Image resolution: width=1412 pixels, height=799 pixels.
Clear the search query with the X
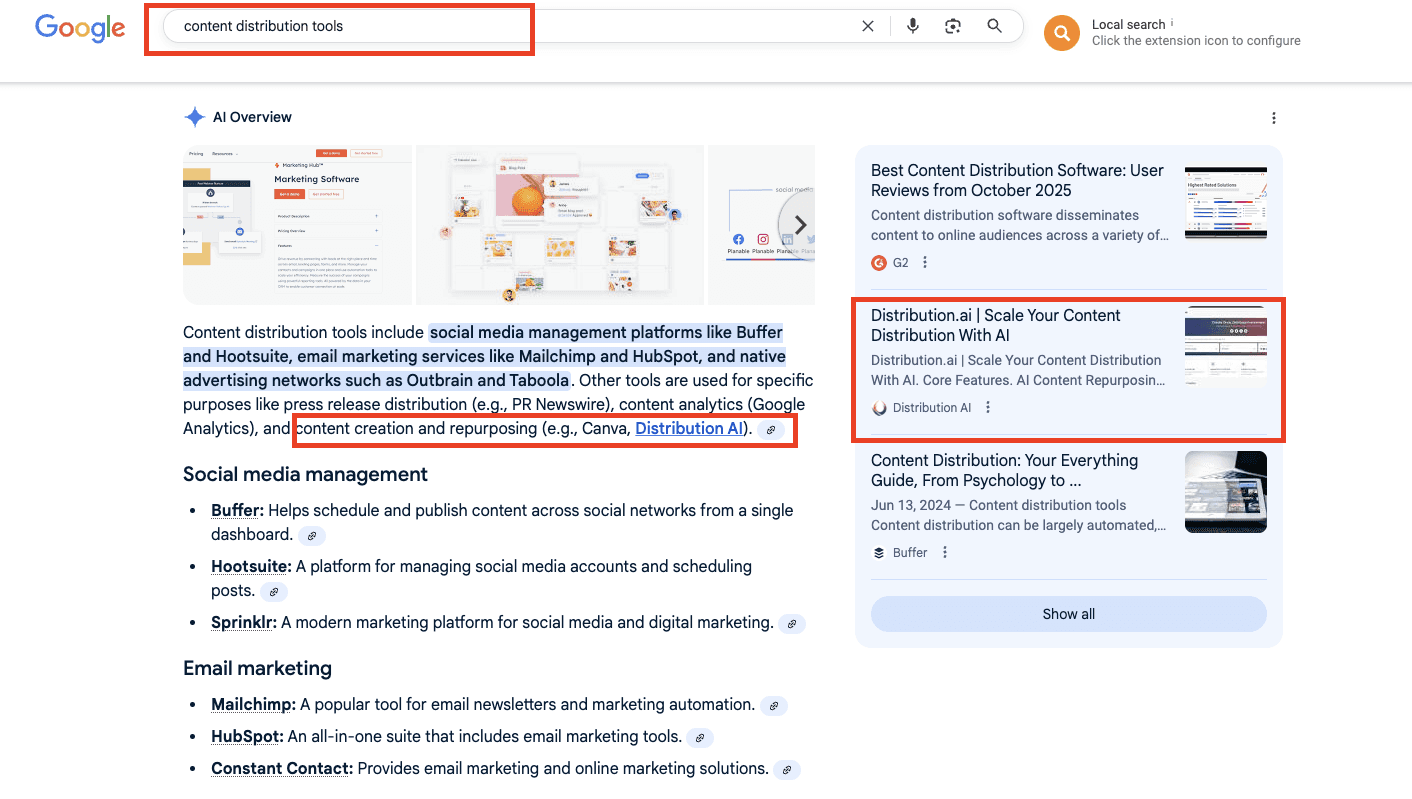pyautogui.click(x=868, y=26)
